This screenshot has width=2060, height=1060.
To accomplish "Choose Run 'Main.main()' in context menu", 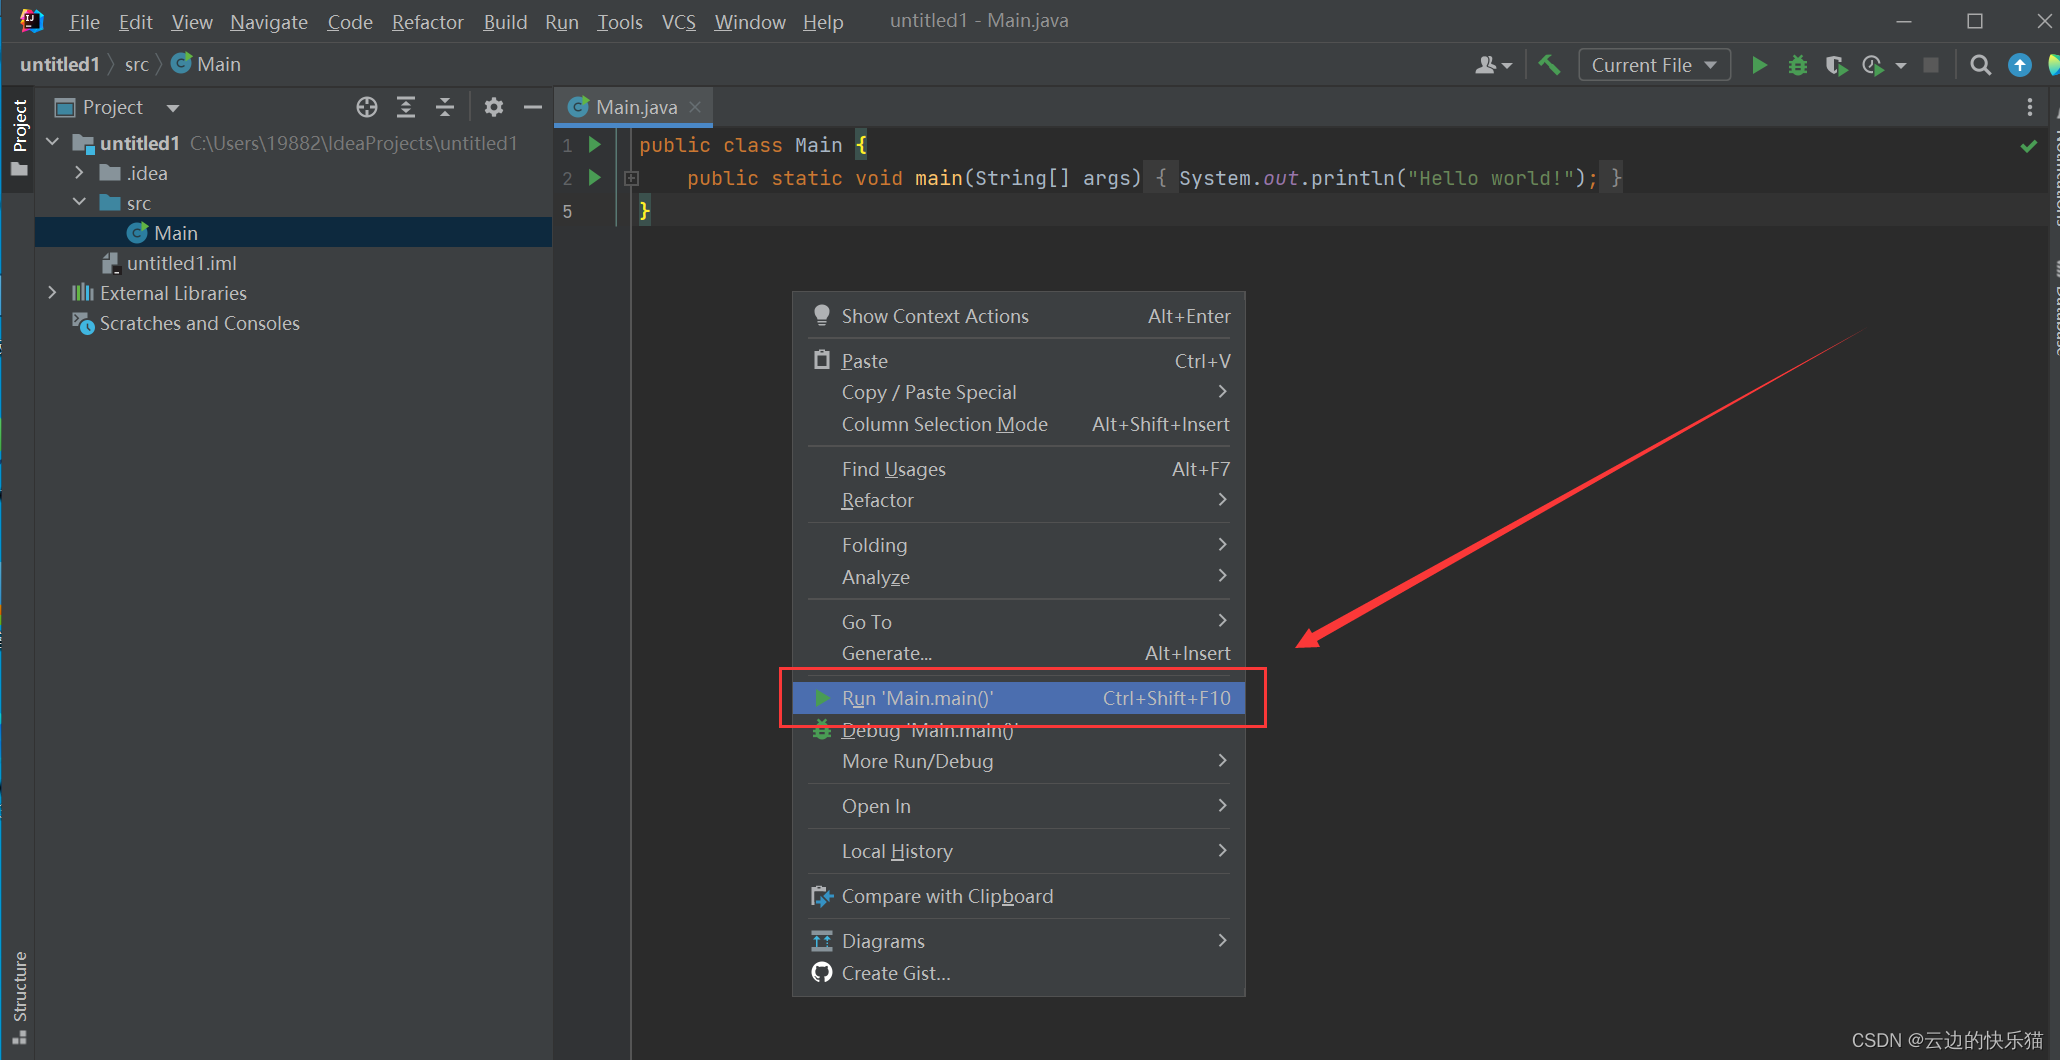I will pos(1019,698).
